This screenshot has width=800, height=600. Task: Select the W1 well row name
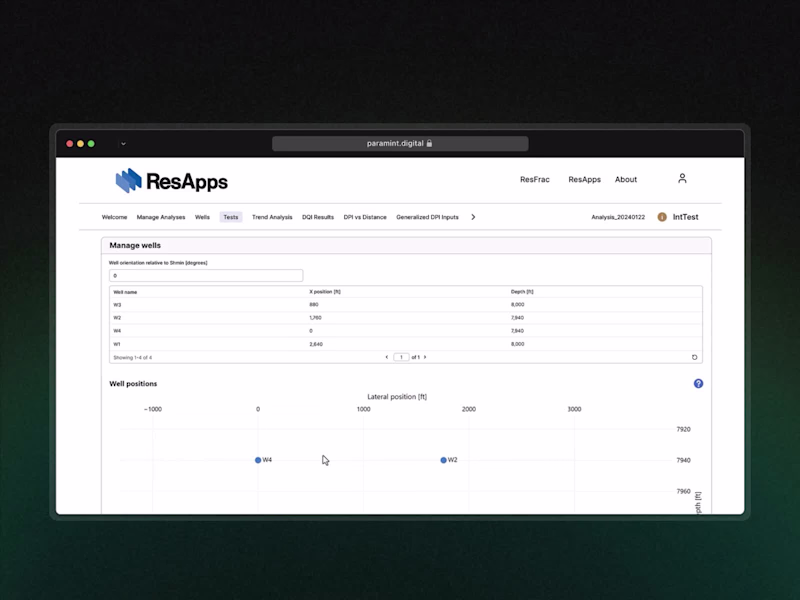[117, 344]
